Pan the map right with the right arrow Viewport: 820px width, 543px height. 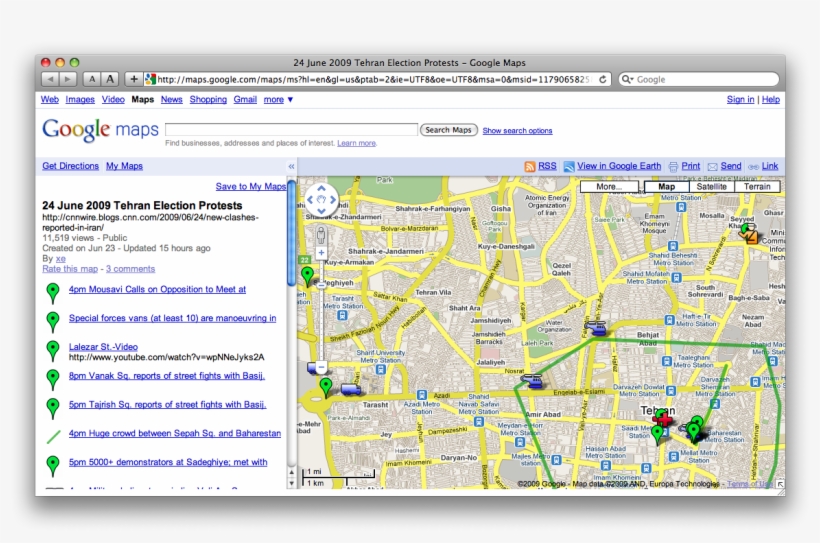point(333,199)
